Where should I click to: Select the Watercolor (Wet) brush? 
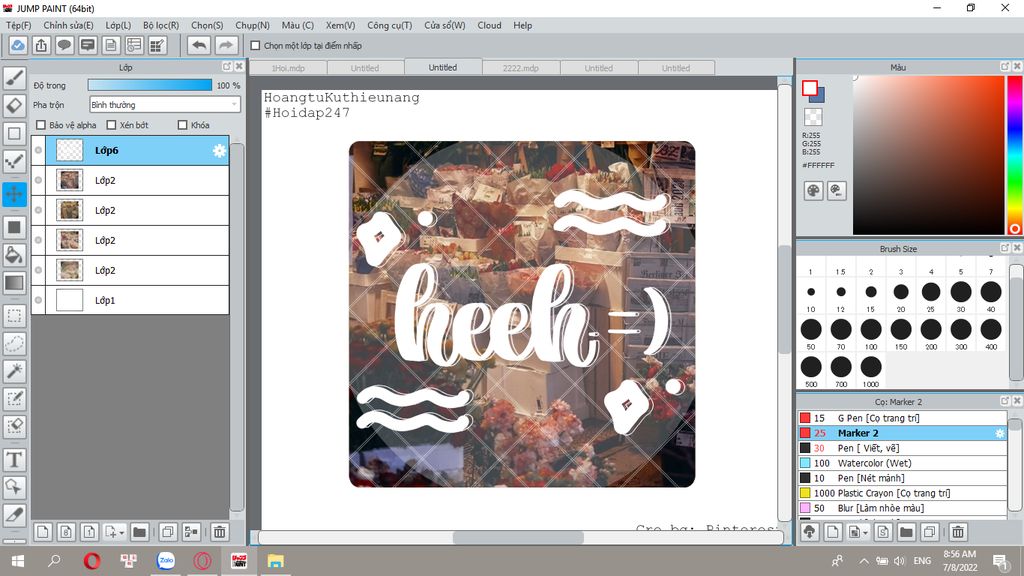click(902, 463)
